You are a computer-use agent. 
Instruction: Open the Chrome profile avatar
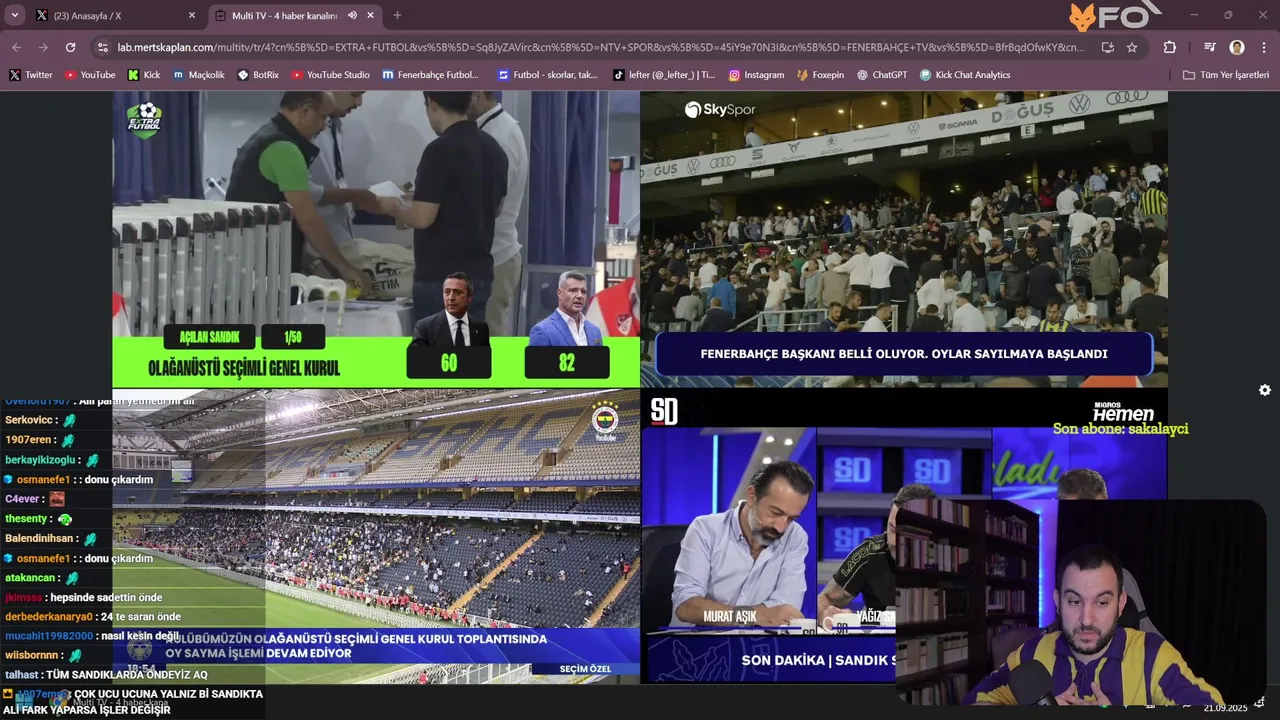pos(1237,47)
